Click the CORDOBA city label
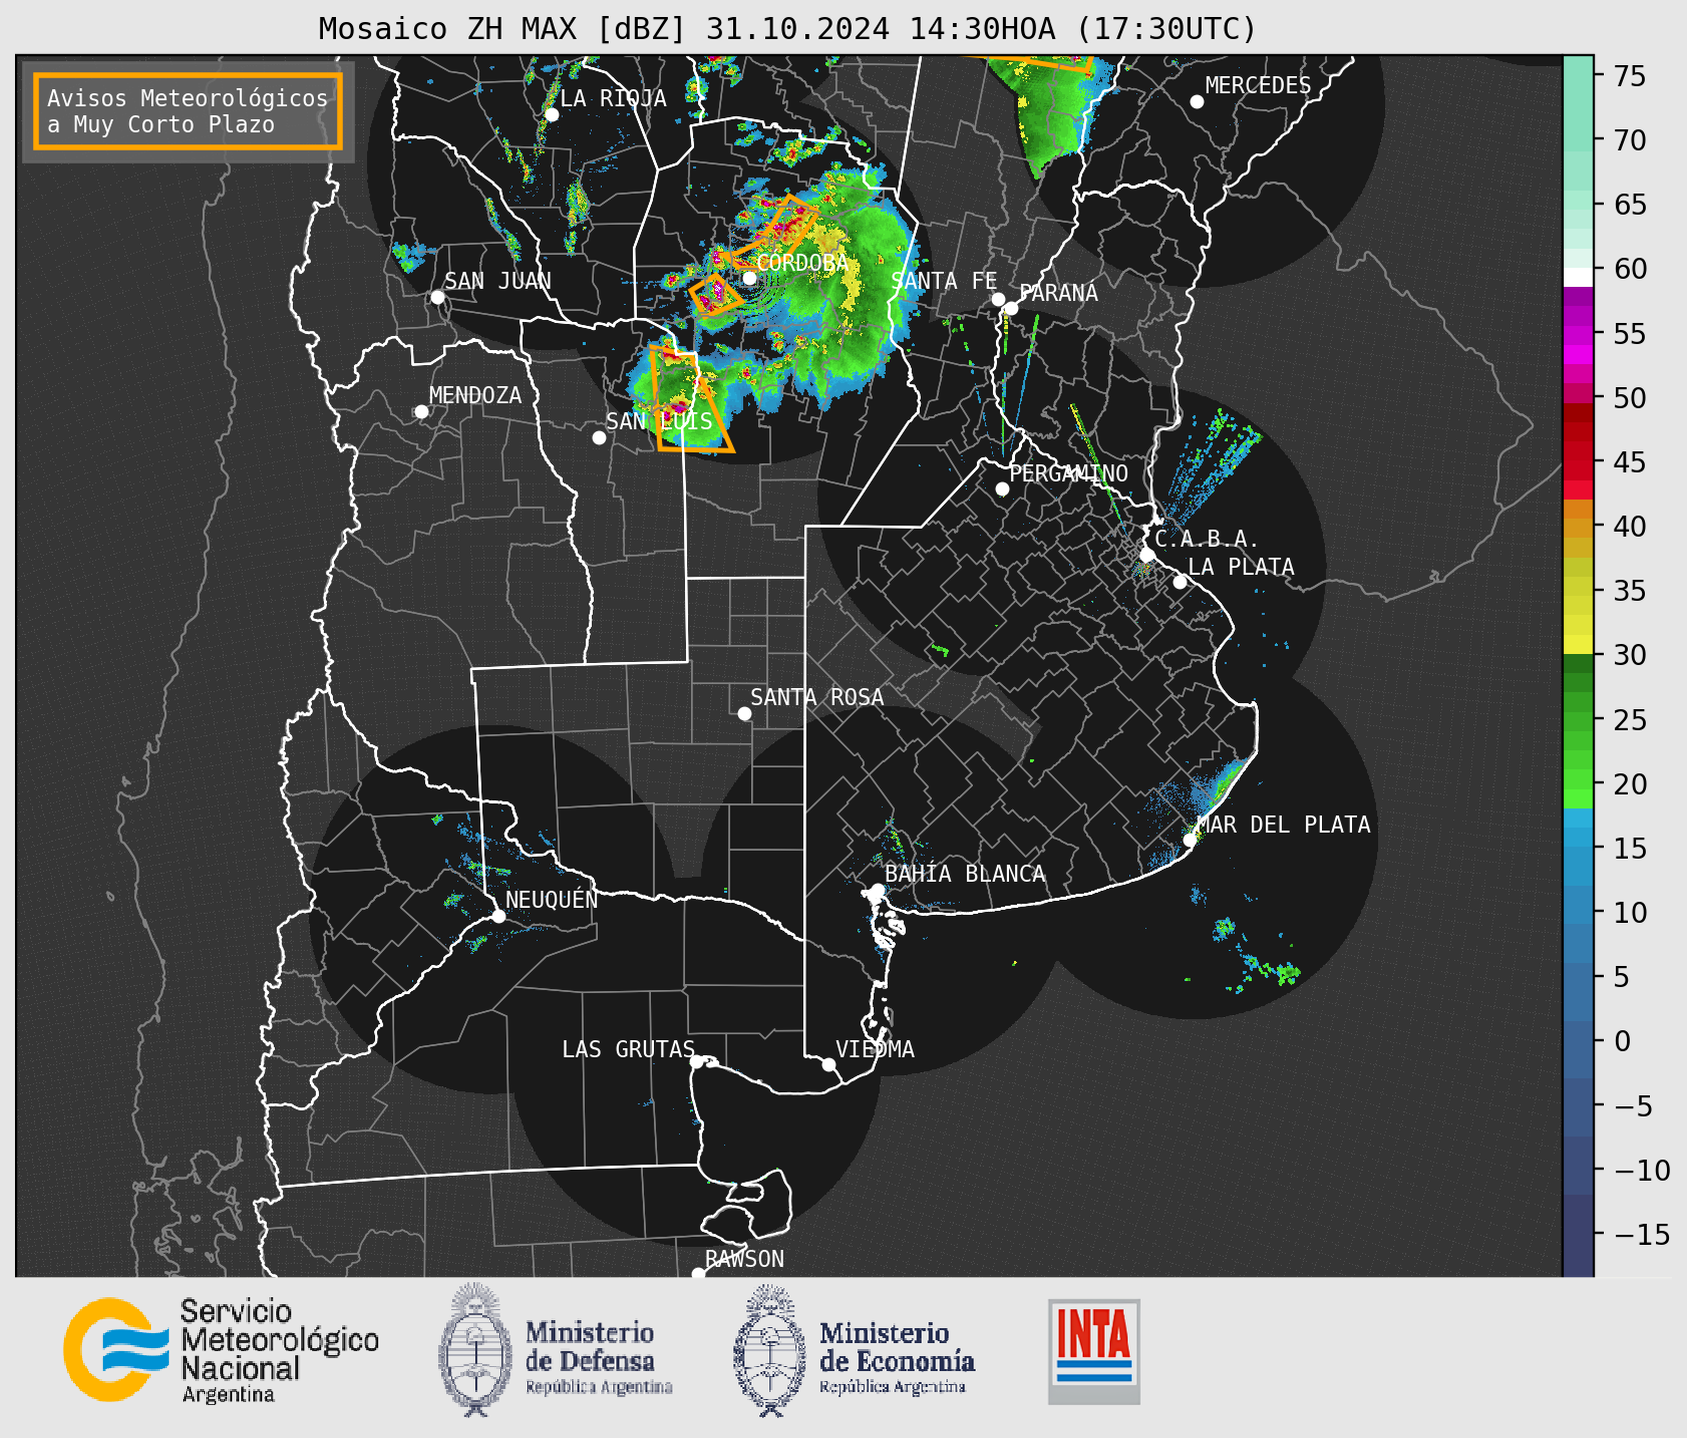Image resolution: width=1687 pixels, height=1438 pixels. (802, 263)
